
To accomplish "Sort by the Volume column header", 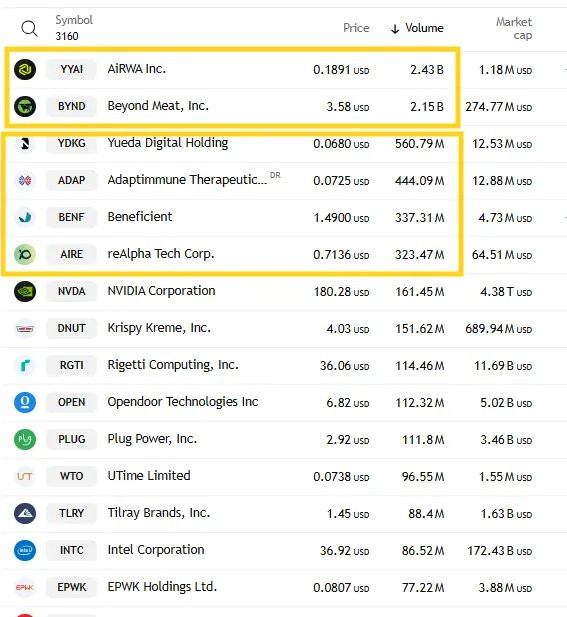I will point(417,28).
